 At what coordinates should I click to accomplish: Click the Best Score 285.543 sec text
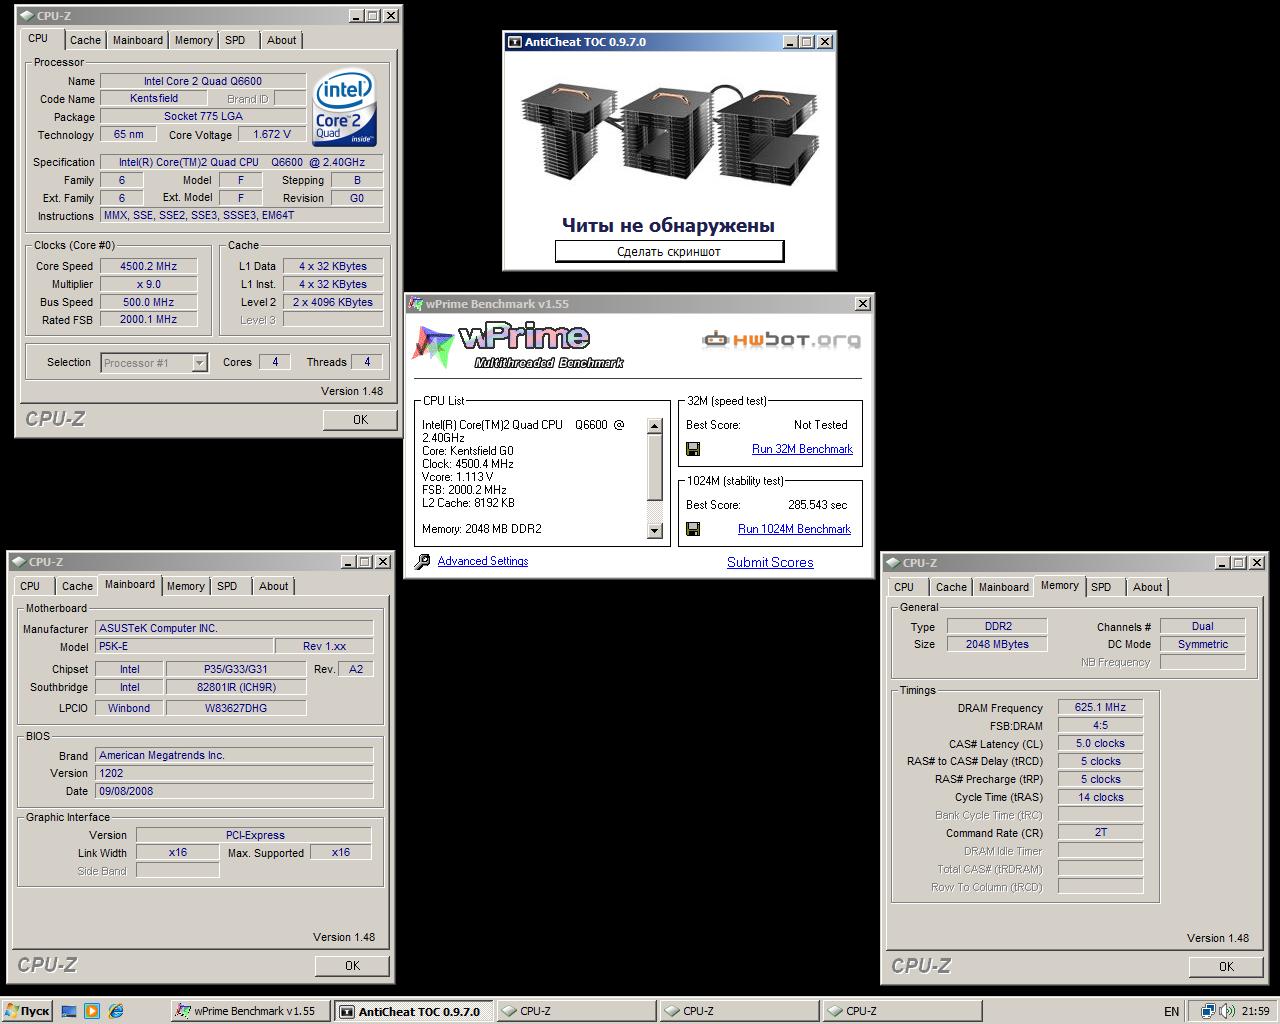(x=817, y=505)
